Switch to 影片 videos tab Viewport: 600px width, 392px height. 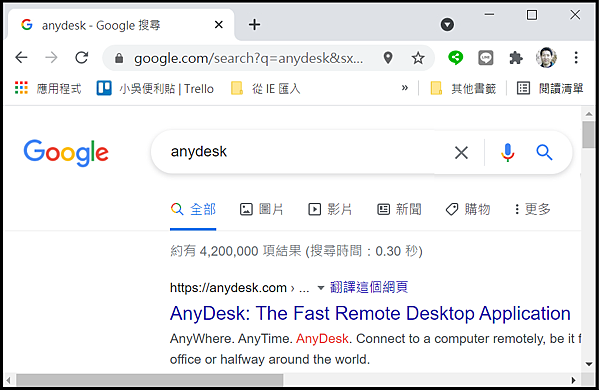330,209
